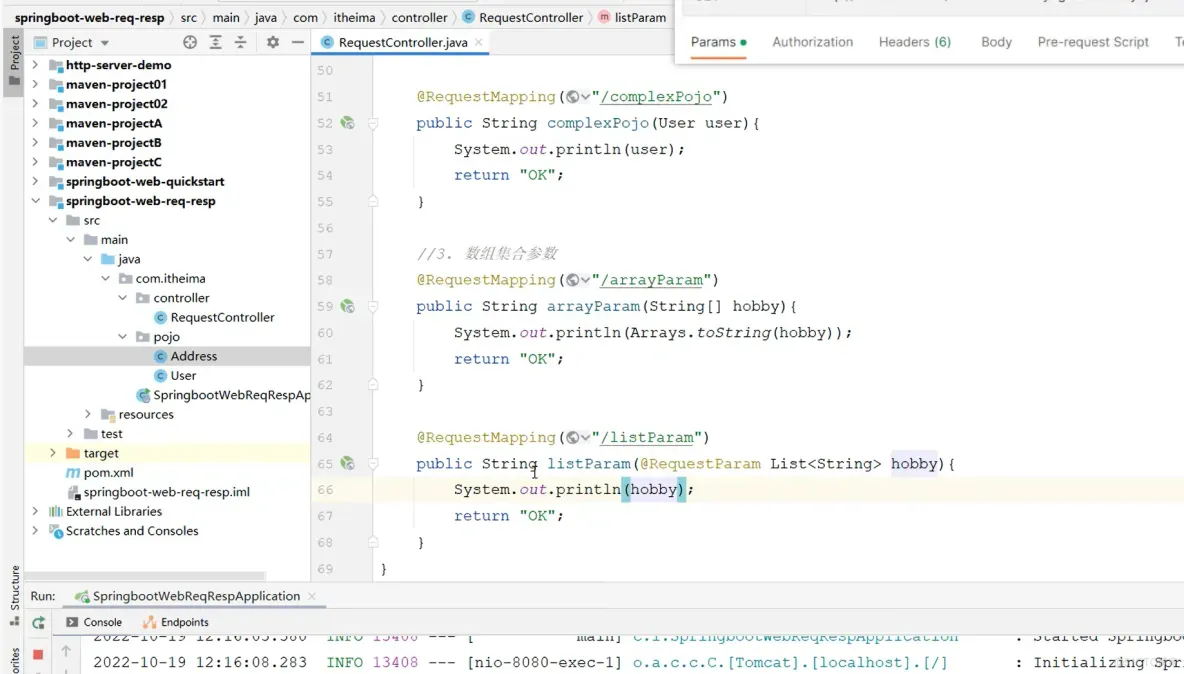Click Expand All icon in Project panel

point(215,42)
